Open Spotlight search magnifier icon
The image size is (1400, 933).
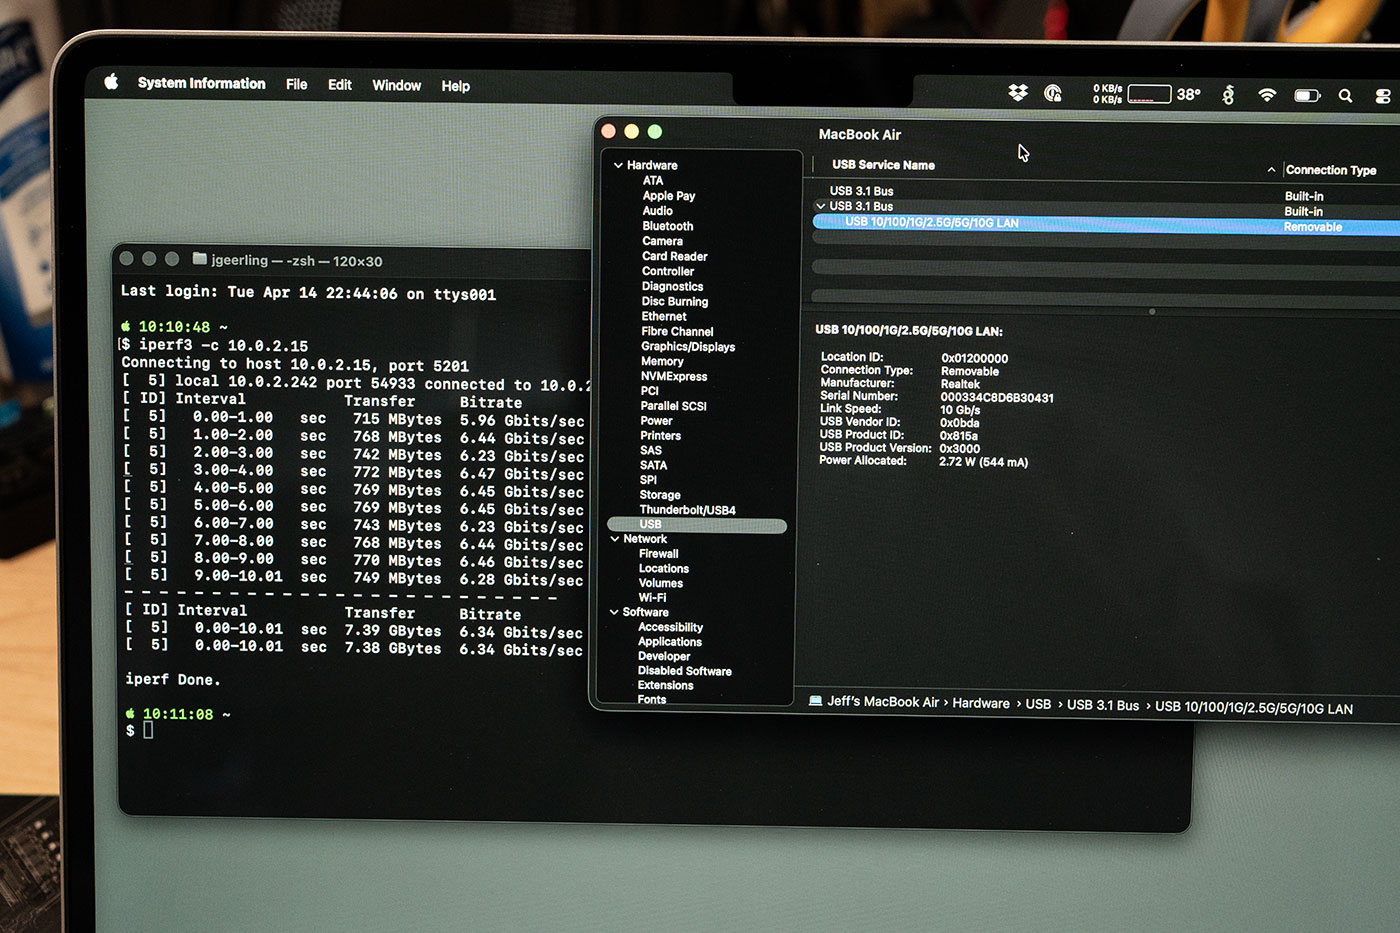tap(1345, 96)
